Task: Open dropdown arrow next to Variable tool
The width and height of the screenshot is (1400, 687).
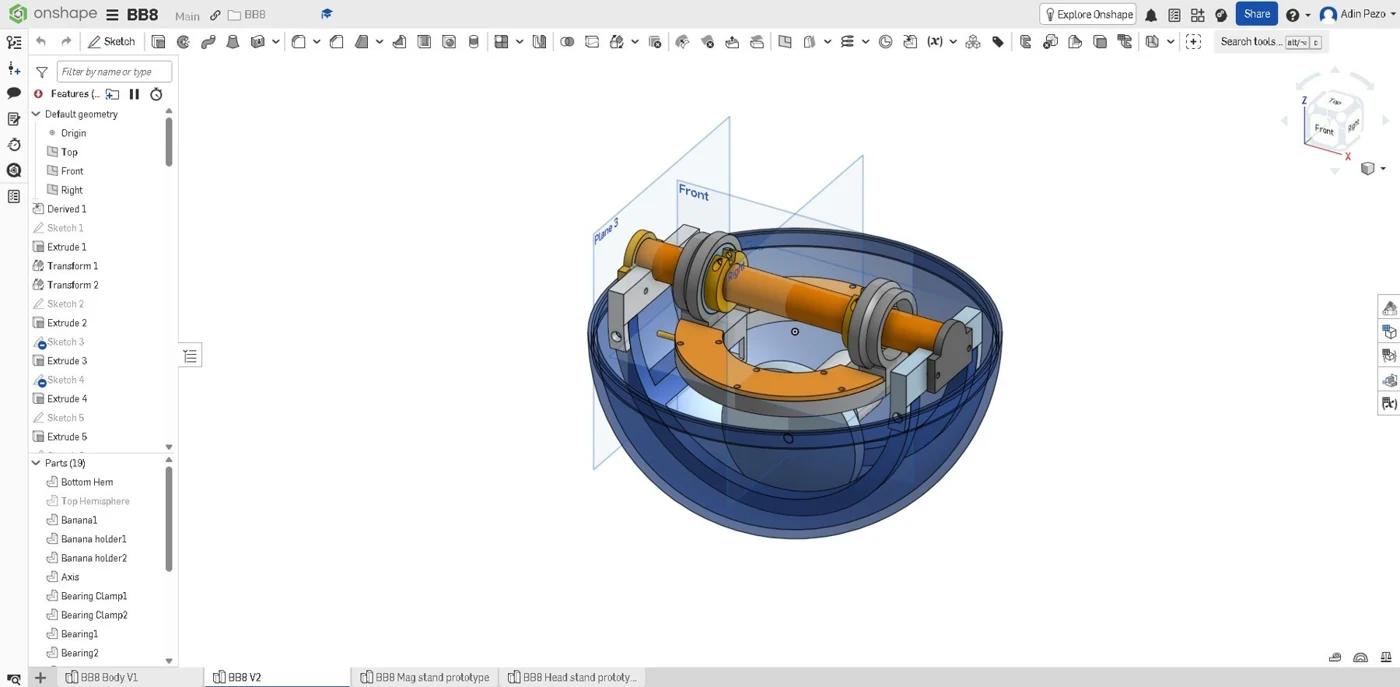Action: click(953, 42)
